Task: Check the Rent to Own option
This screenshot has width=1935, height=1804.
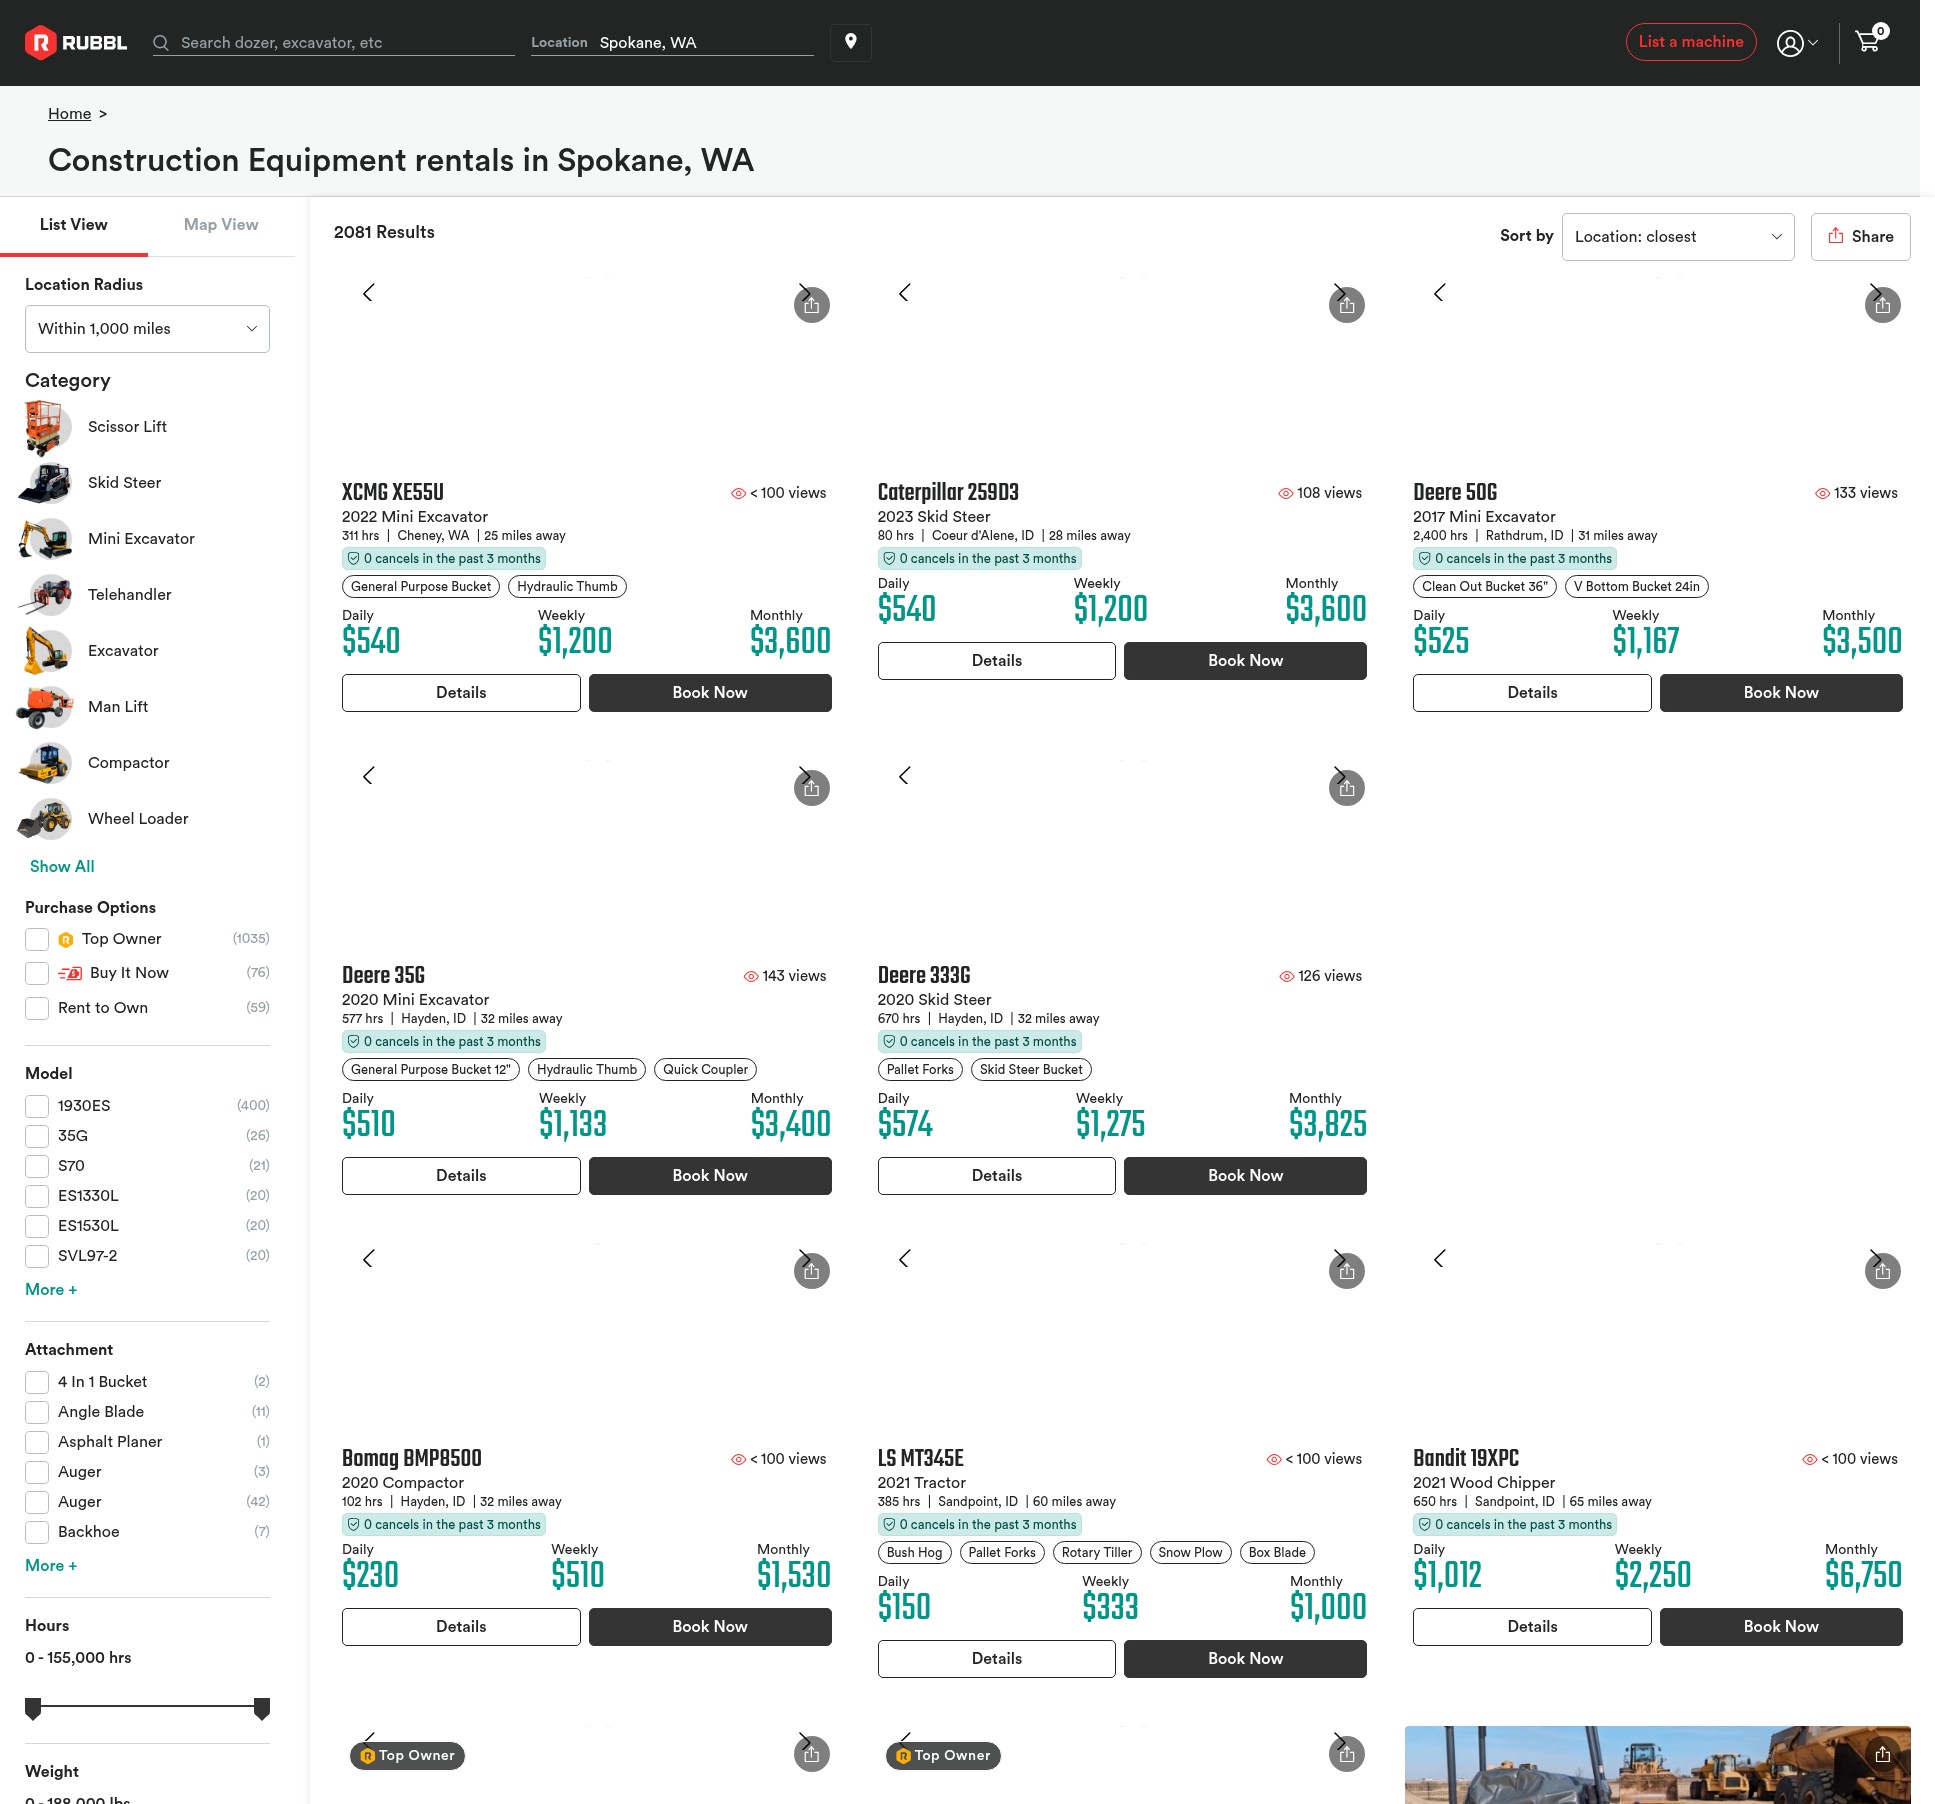Action: tap(37, 1008)
